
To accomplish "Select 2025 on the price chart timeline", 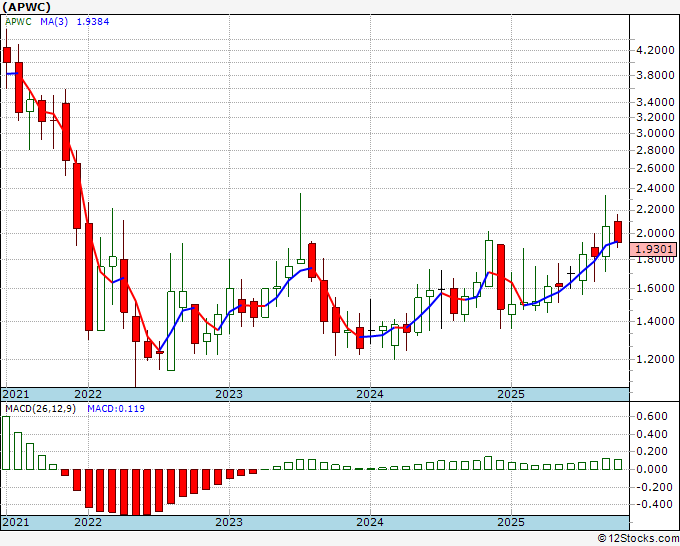I will click(511, 394).
